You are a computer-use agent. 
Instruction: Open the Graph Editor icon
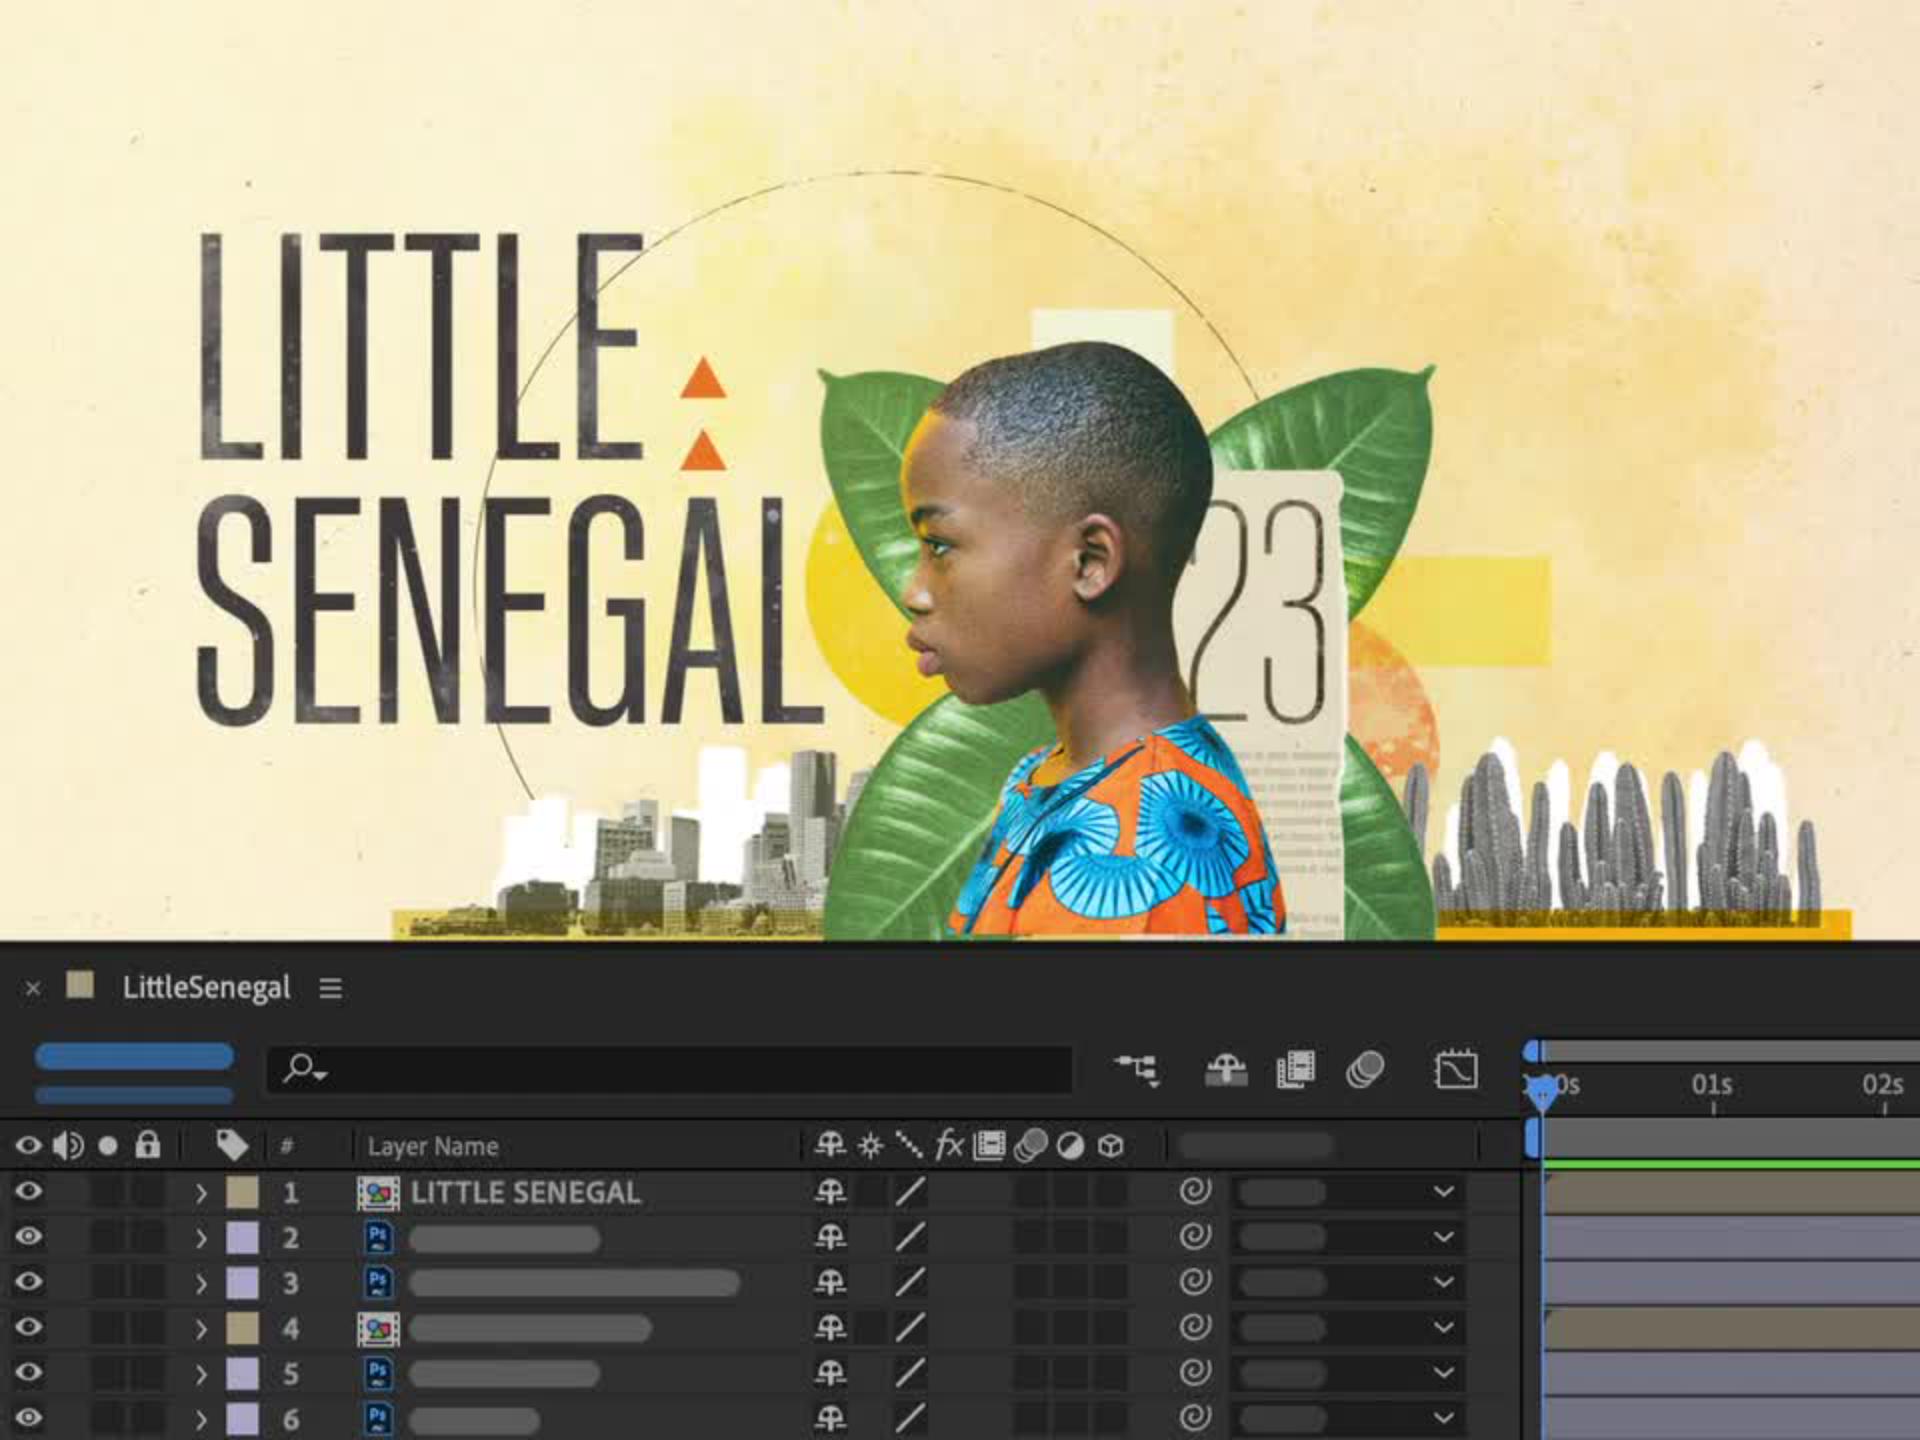coord(1455,1070)
